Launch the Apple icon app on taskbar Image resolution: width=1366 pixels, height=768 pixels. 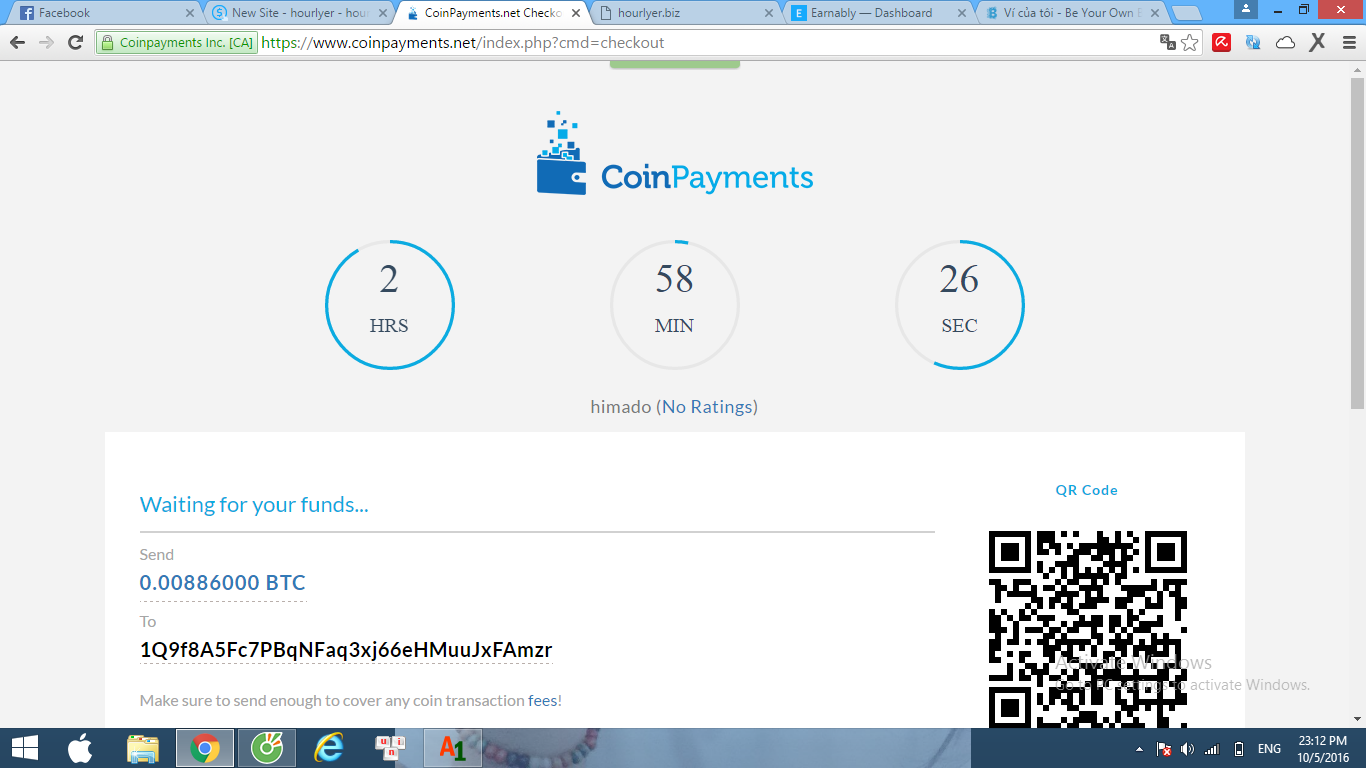[80, 748]
